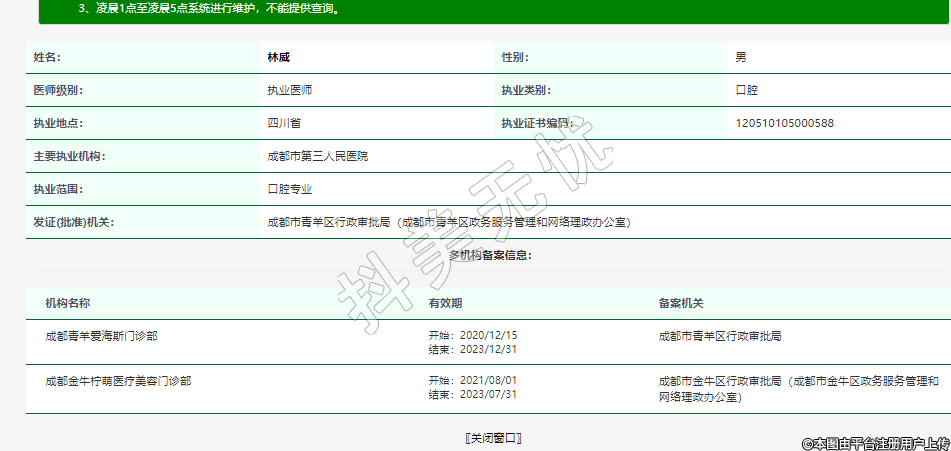
Task: Select the 医师级别 value 执业医师
Action: point(289,90)
